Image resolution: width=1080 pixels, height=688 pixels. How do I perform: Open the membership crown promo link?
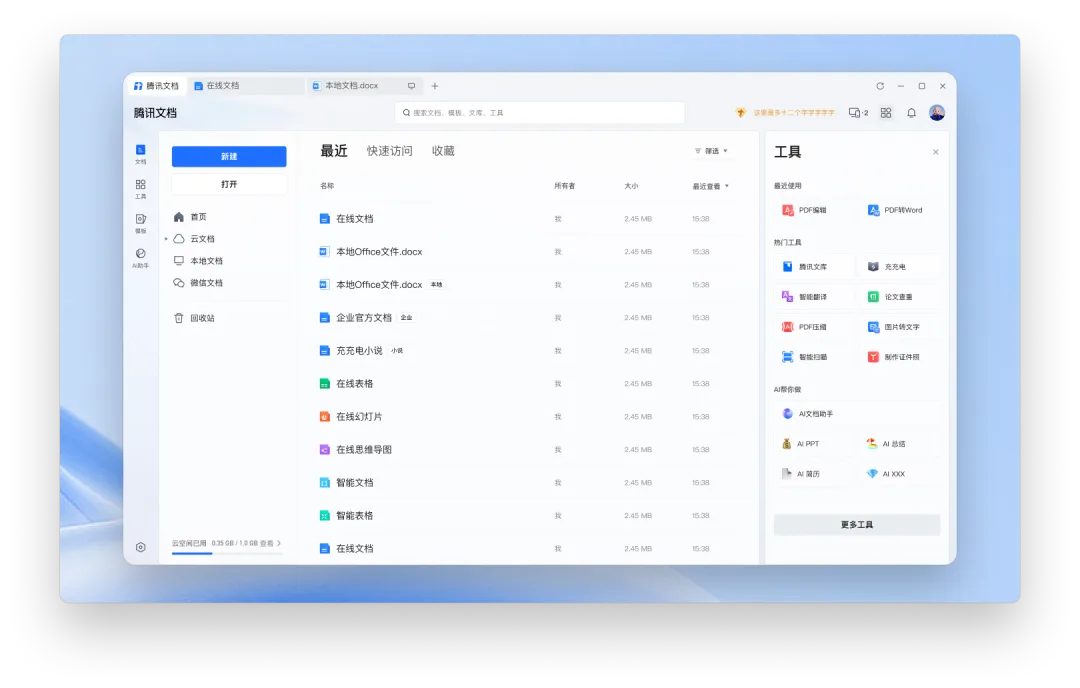pyautogui.click(x=785, y=112)
